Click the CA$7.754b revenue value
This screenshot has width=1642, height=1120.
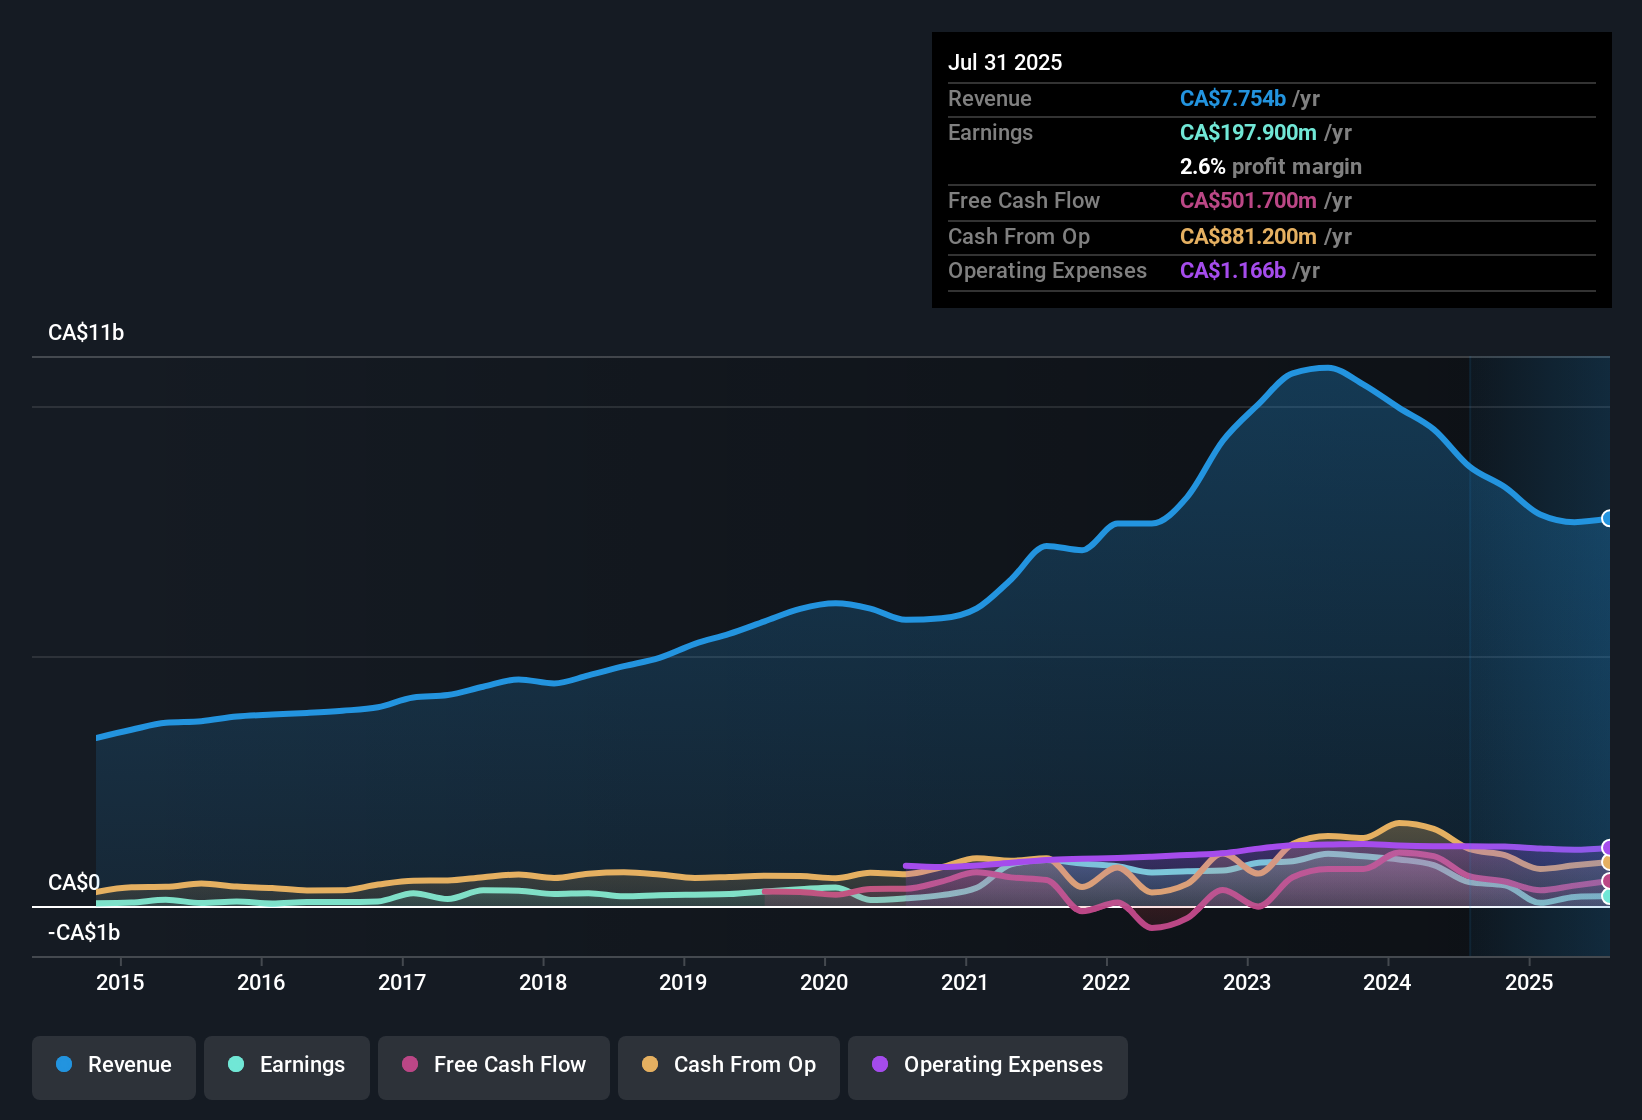(1232, 98)
